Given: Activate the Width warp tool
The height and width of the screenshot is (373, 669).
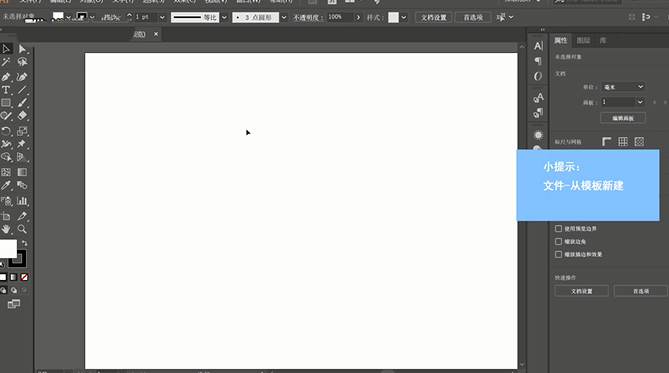Looking at the screenshot, I should pyautogui.click(x=6, y=144).
